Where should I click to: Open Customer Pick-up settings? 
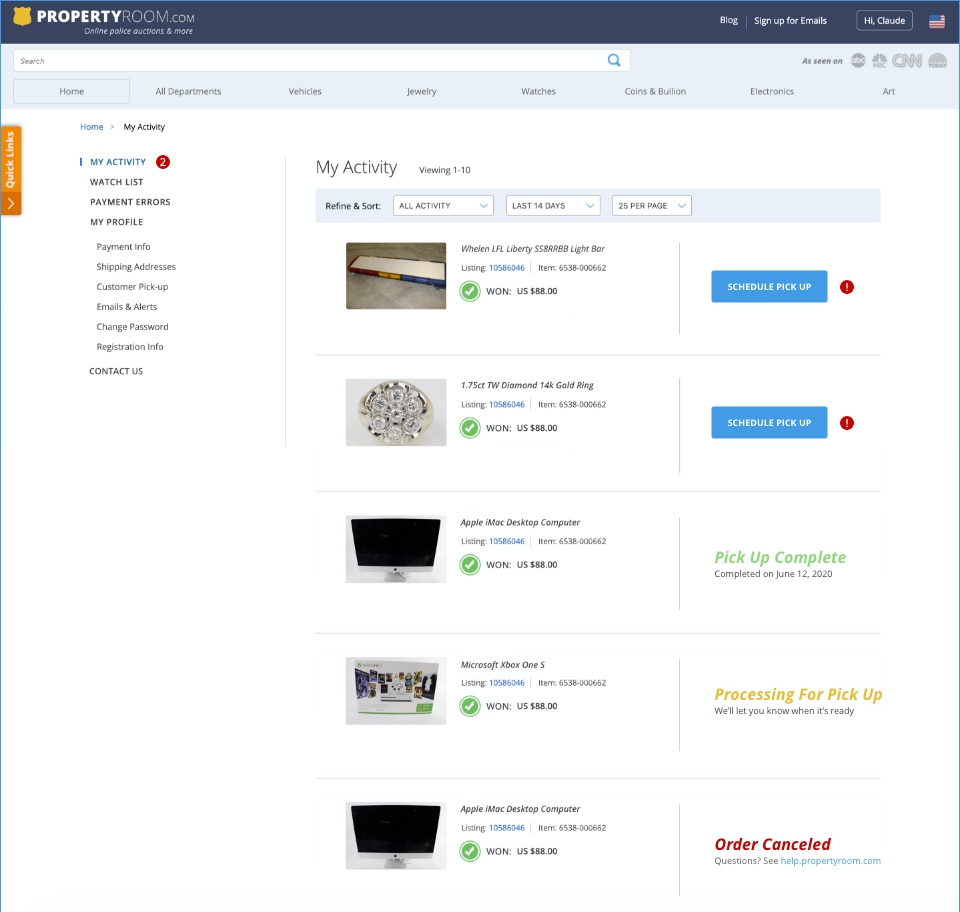pos(132,286)
